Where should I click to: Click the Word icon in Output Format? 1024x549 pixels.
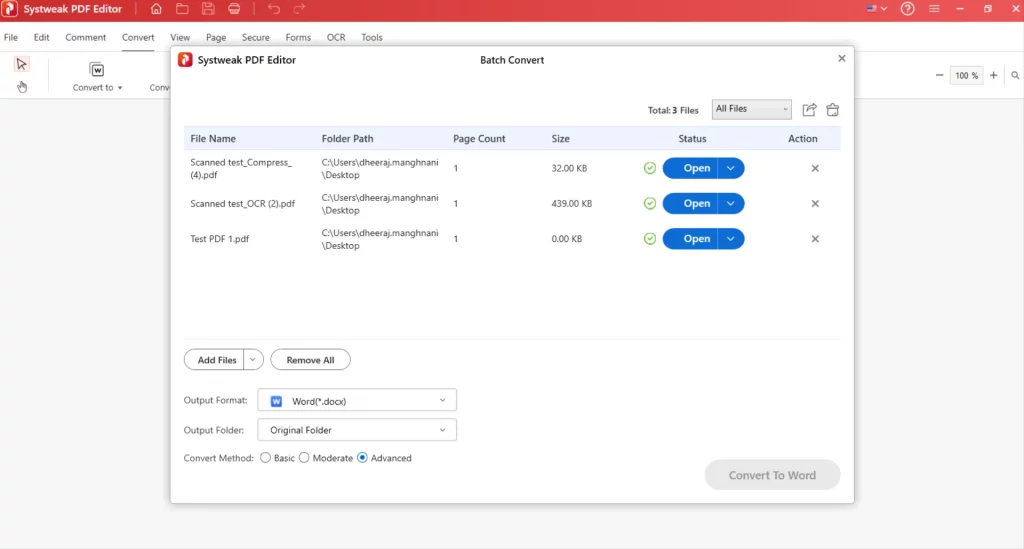point(276,401)
